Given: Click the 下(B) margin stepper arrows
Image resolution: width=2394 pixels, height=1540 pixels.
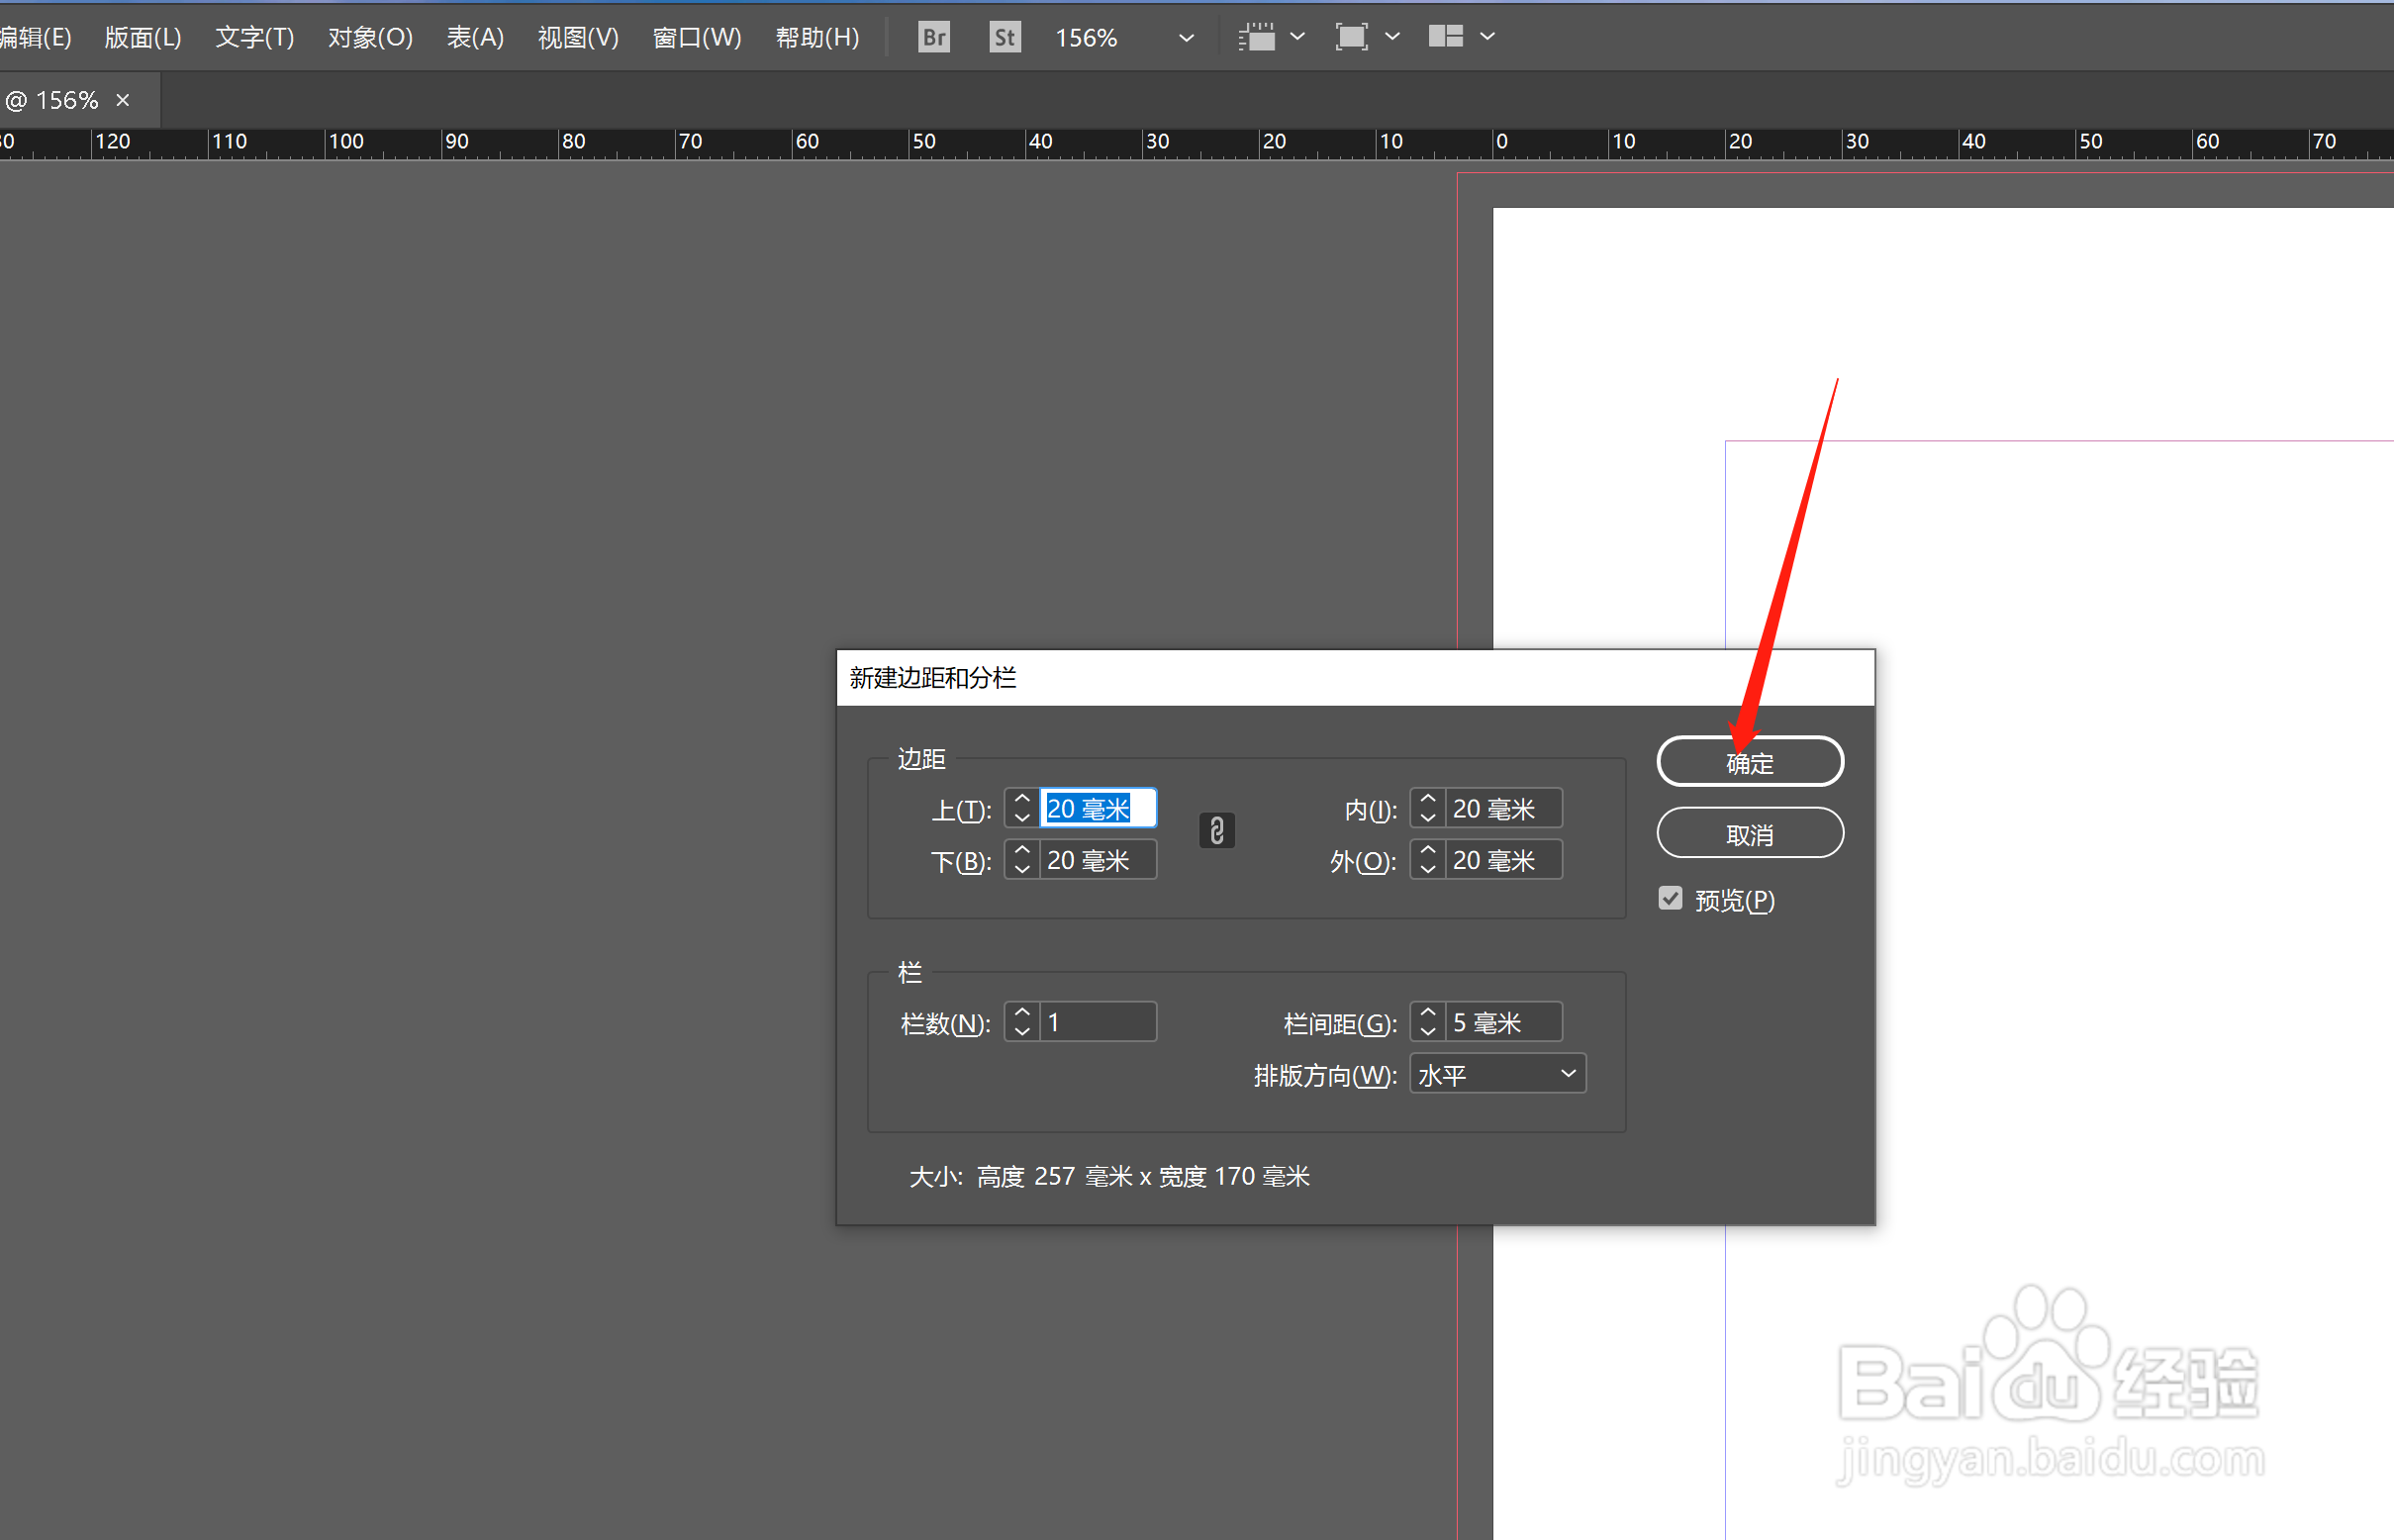Looking at the screenshot, I should coord(1022,860).
